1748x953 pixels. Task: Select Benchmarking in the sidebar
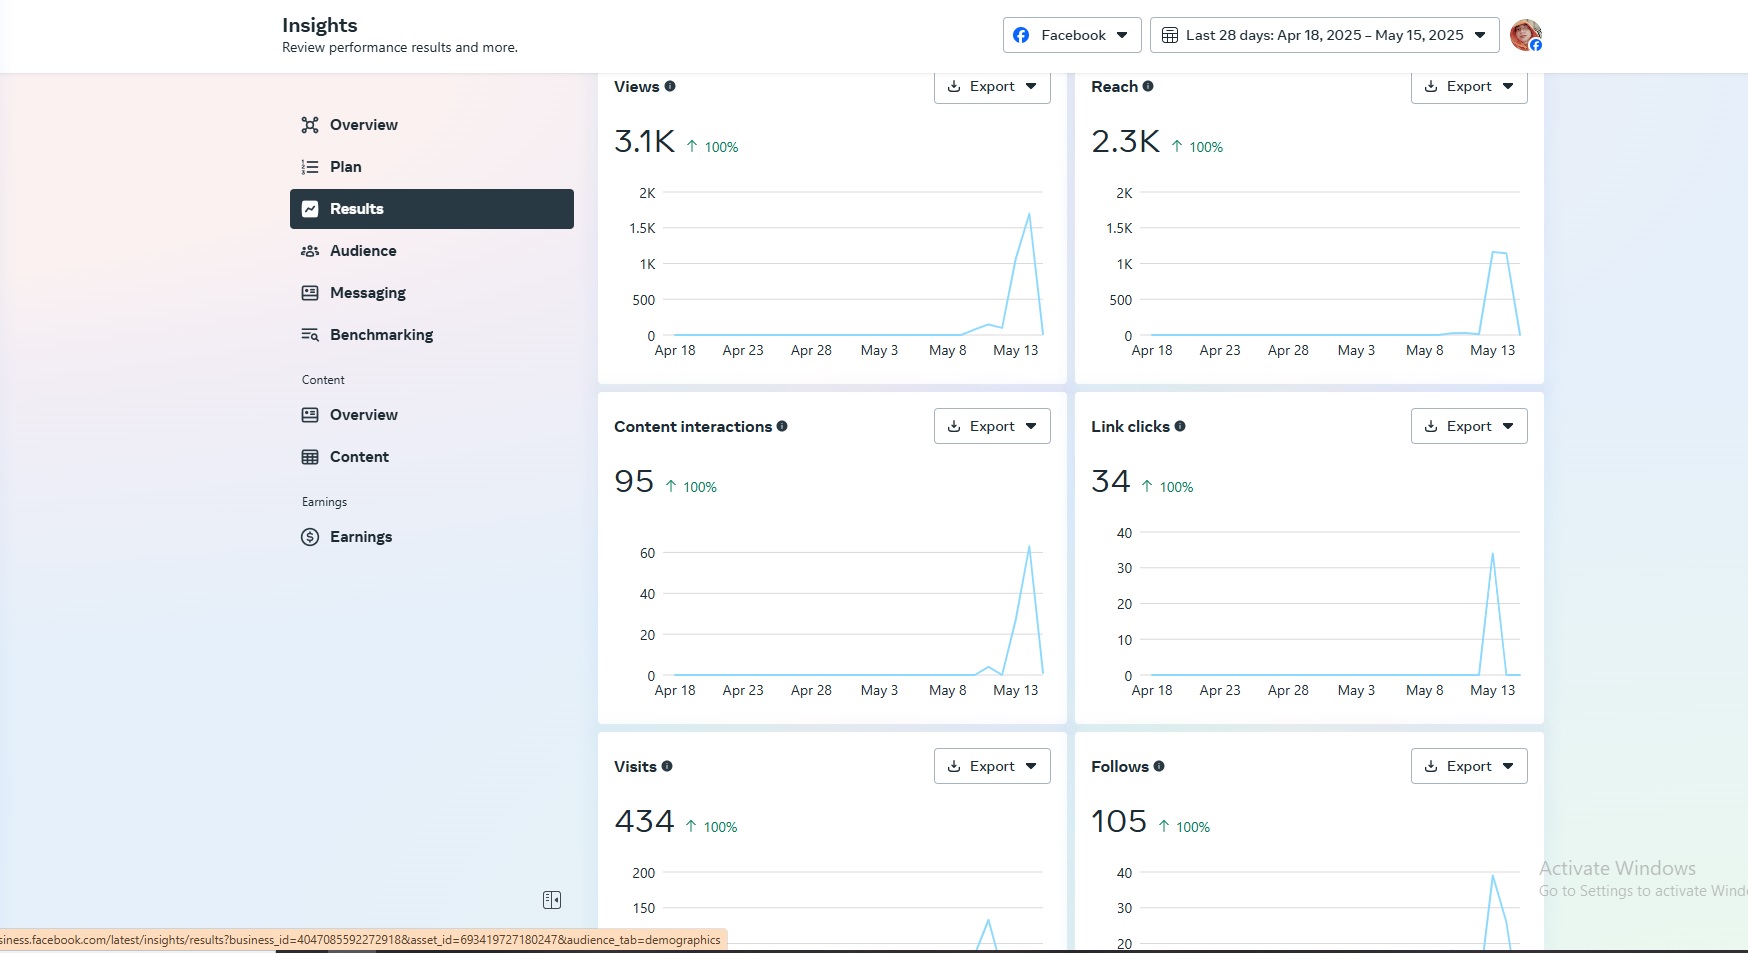[381, 335]
